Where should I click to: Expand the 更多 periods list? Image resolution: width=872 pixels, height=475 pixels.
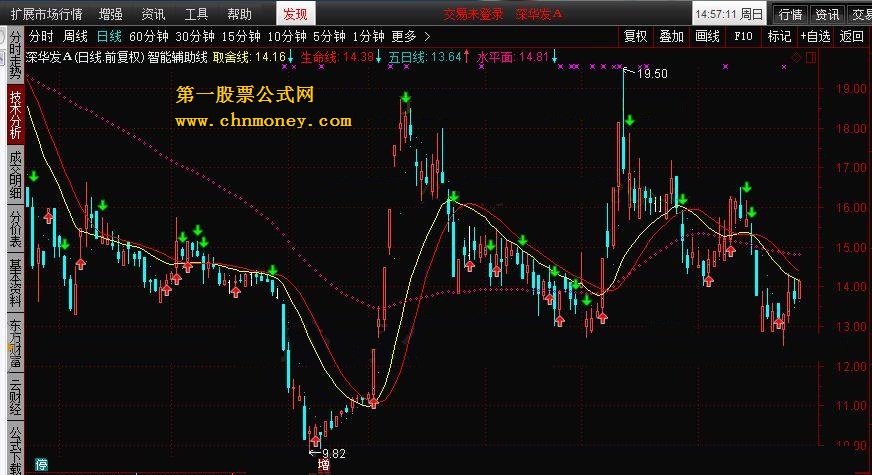click(410, 37)
